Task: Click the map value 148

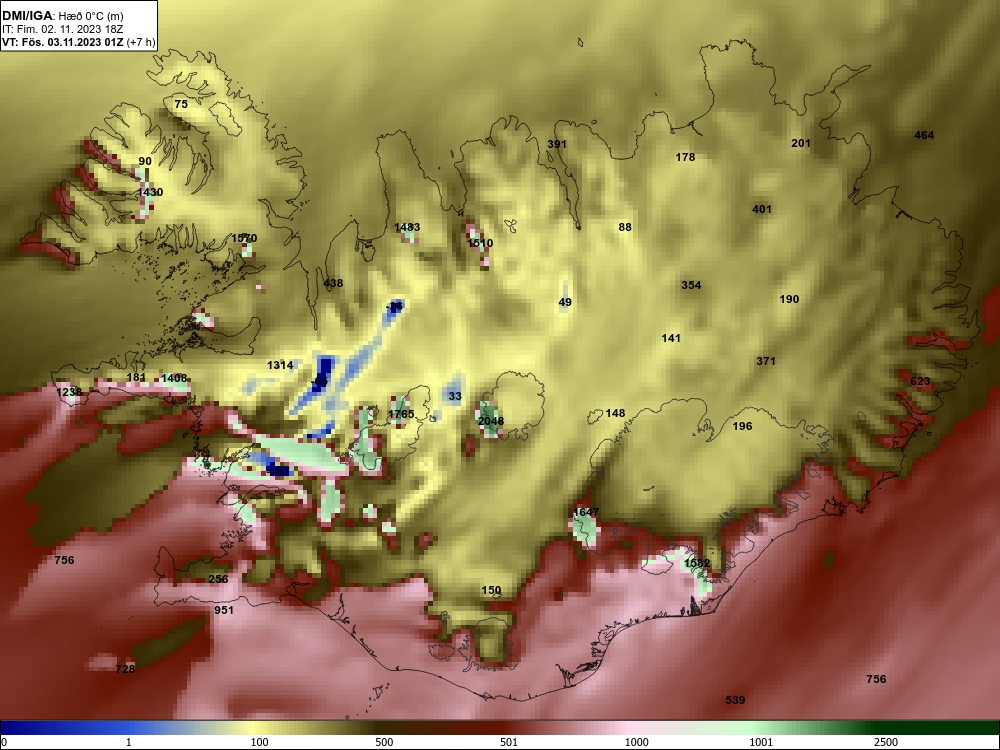Action: click(x=615, y=413)
